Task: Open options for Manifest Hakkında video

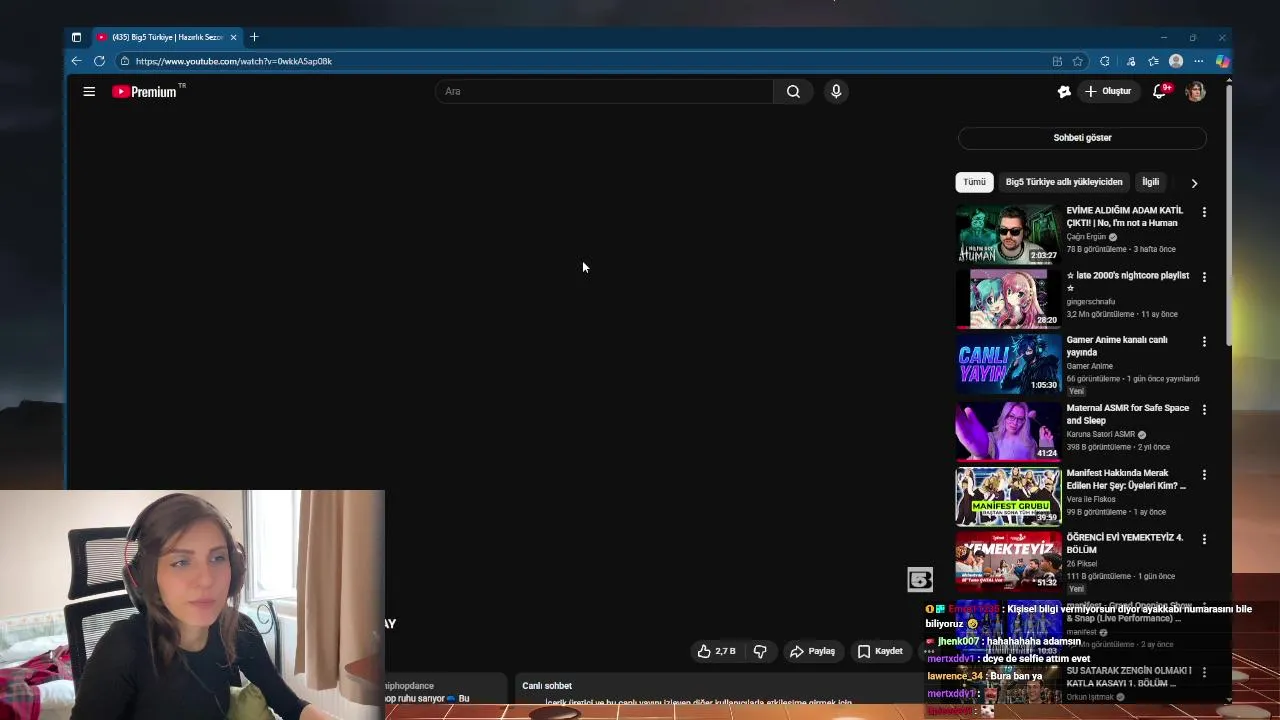Action: [x=1204, y=475]
